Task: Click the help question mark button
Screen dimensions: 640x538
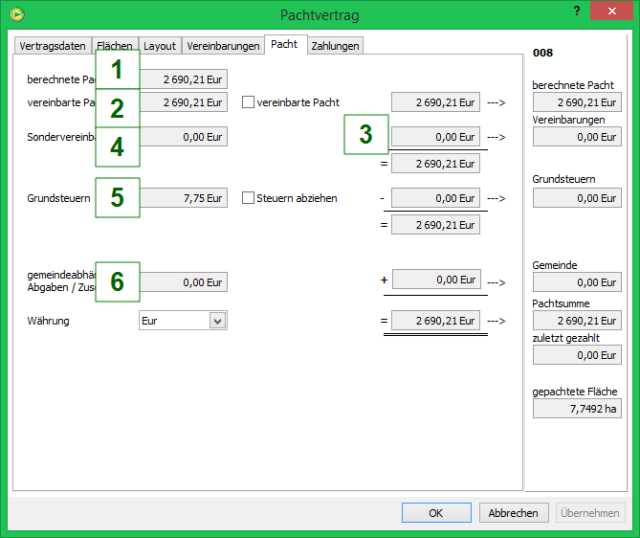Action: coord(576,11)
